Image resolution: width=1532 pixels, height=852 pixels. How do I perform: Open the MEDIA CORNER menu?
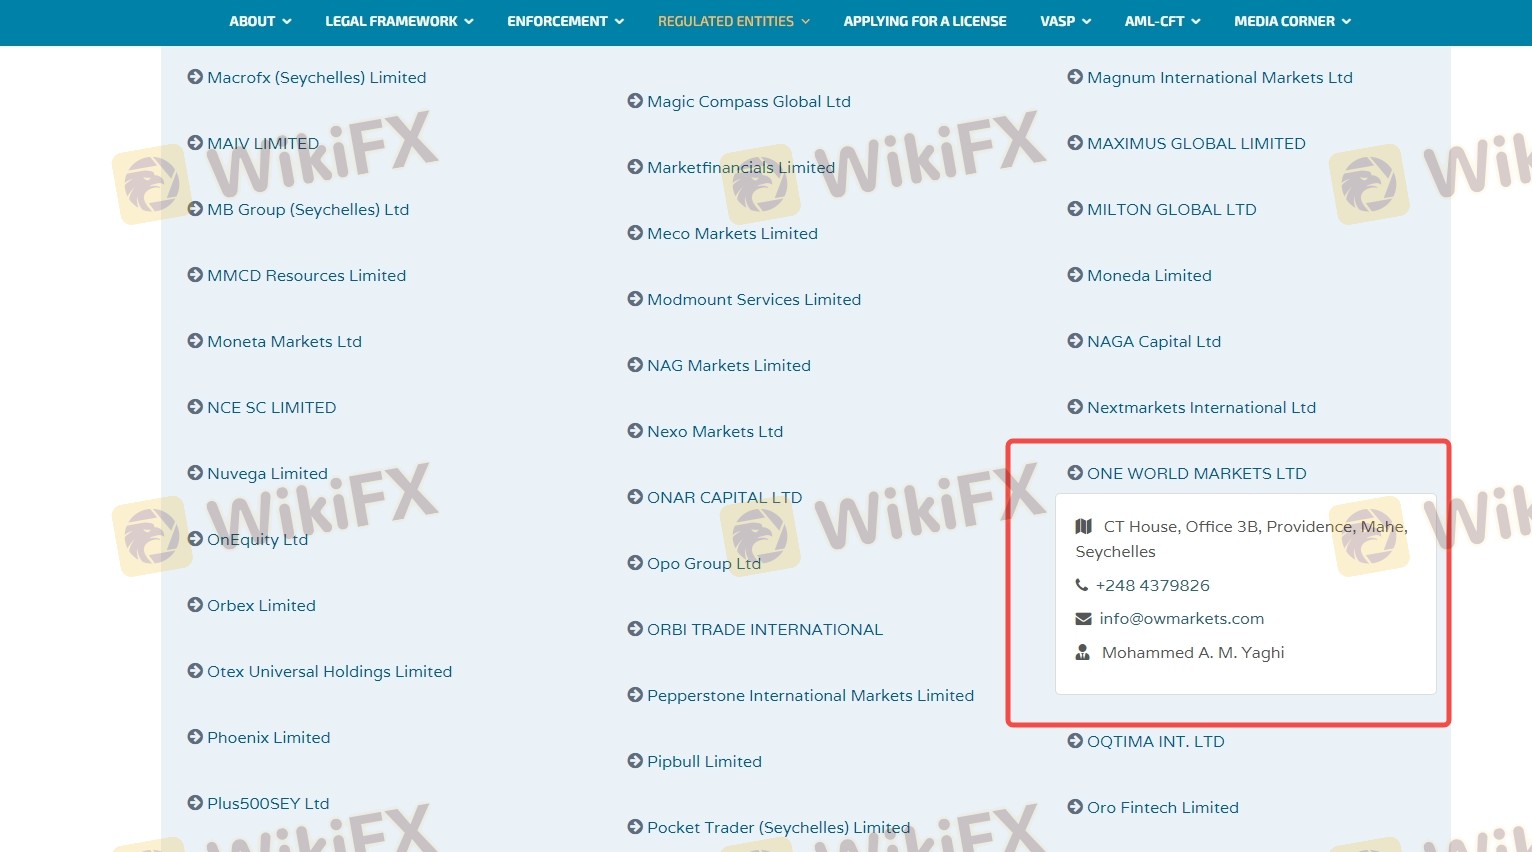1291,21
